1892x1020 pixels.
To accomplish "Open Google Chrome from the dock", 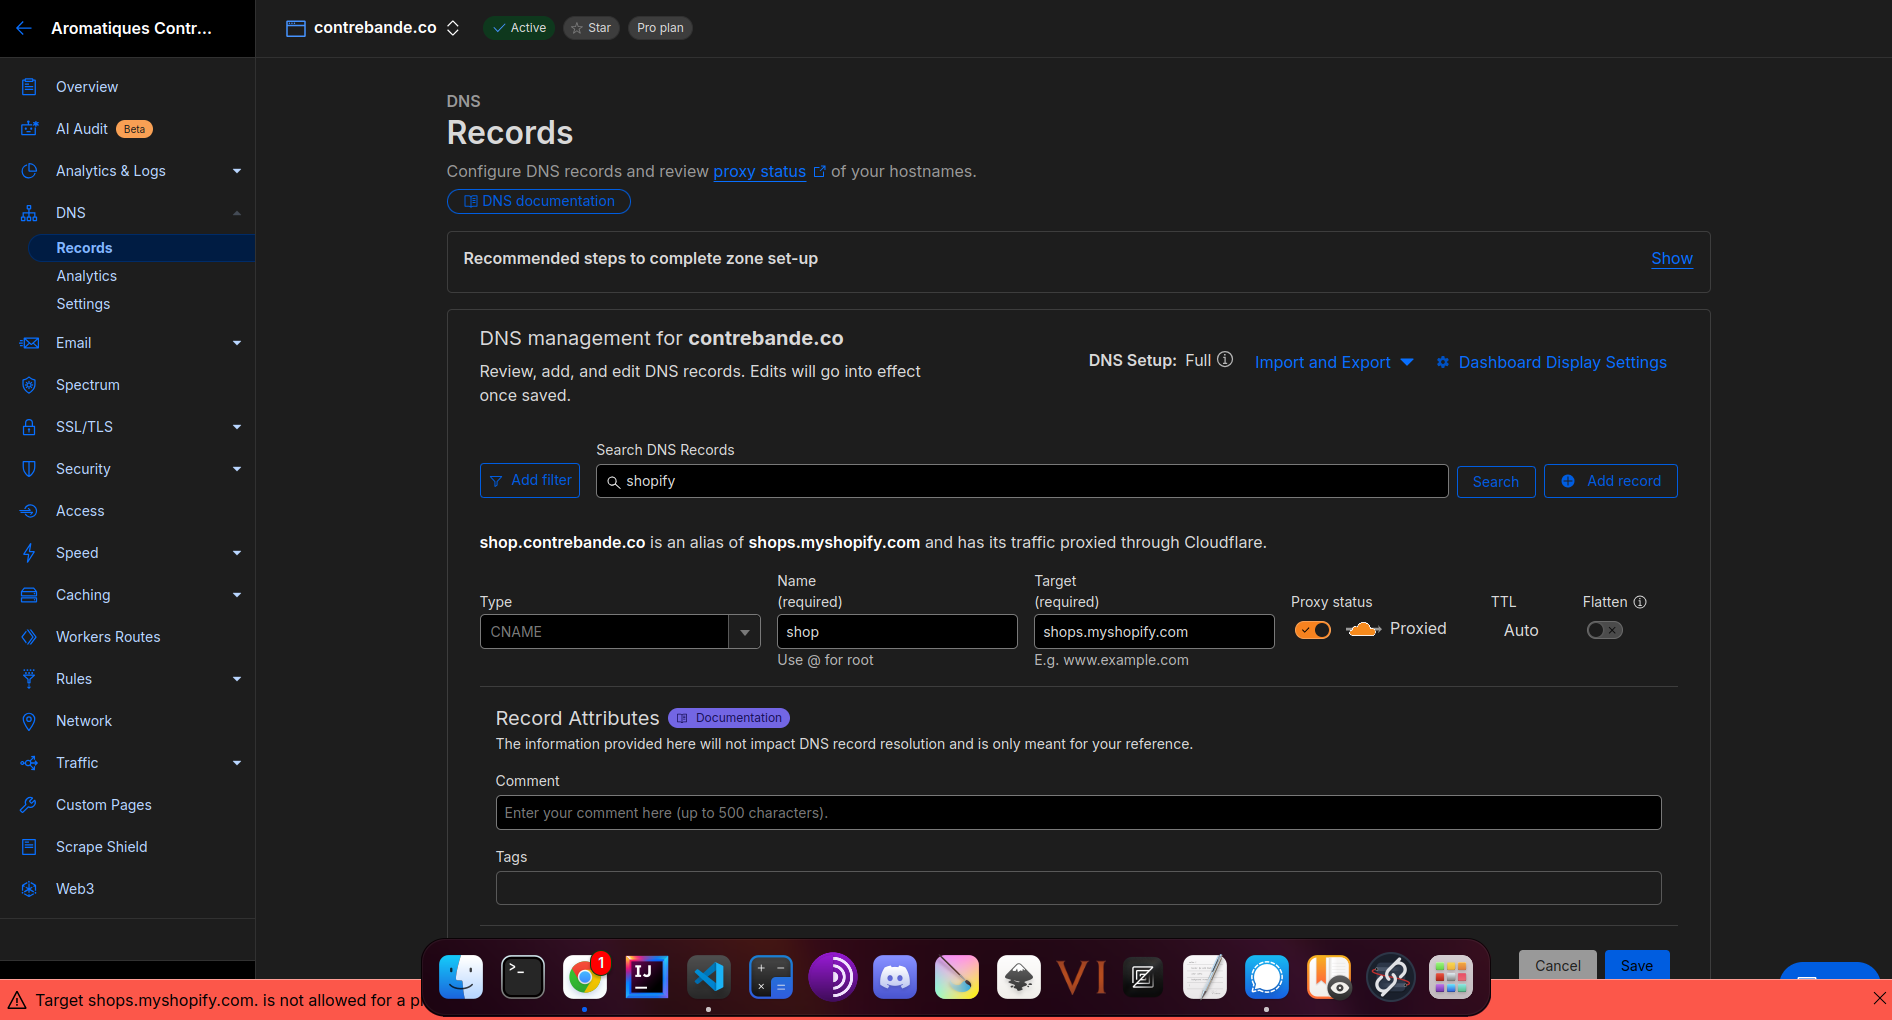I will (585, 977).
